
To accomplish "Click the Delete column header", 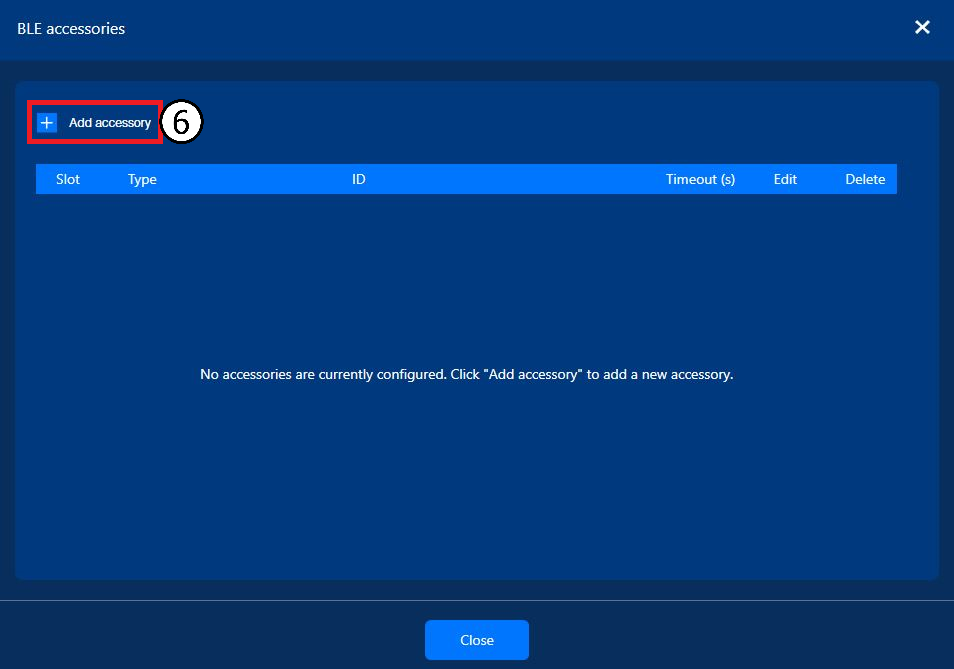I will tap(865, 179).
